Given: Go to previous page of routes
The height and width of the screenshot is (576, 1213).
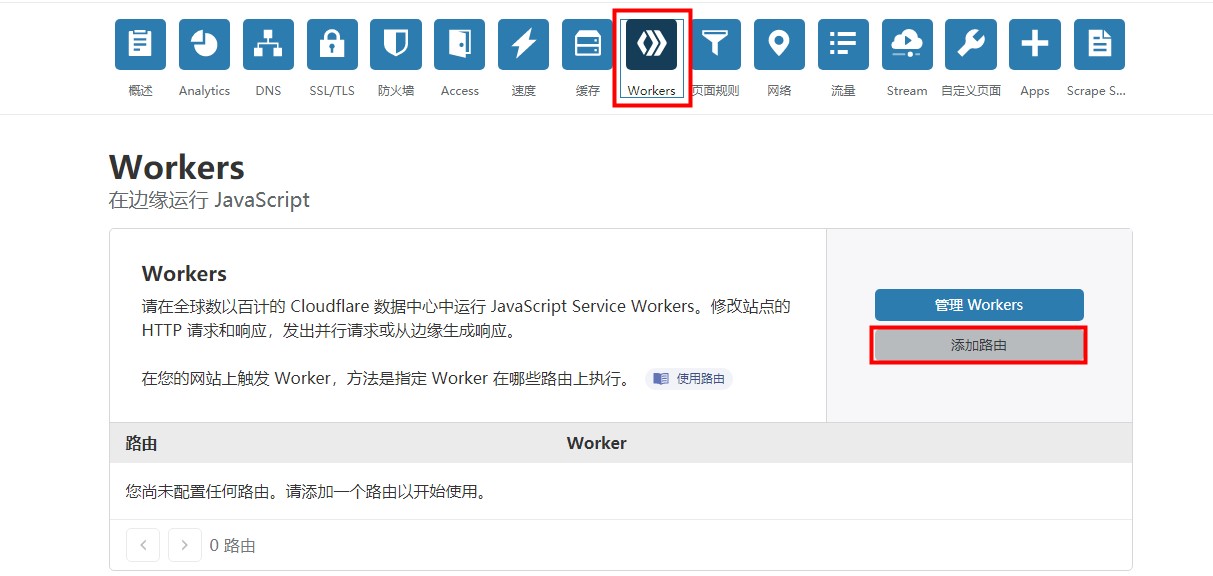Looking at the screenshot, I should [143, 545].
